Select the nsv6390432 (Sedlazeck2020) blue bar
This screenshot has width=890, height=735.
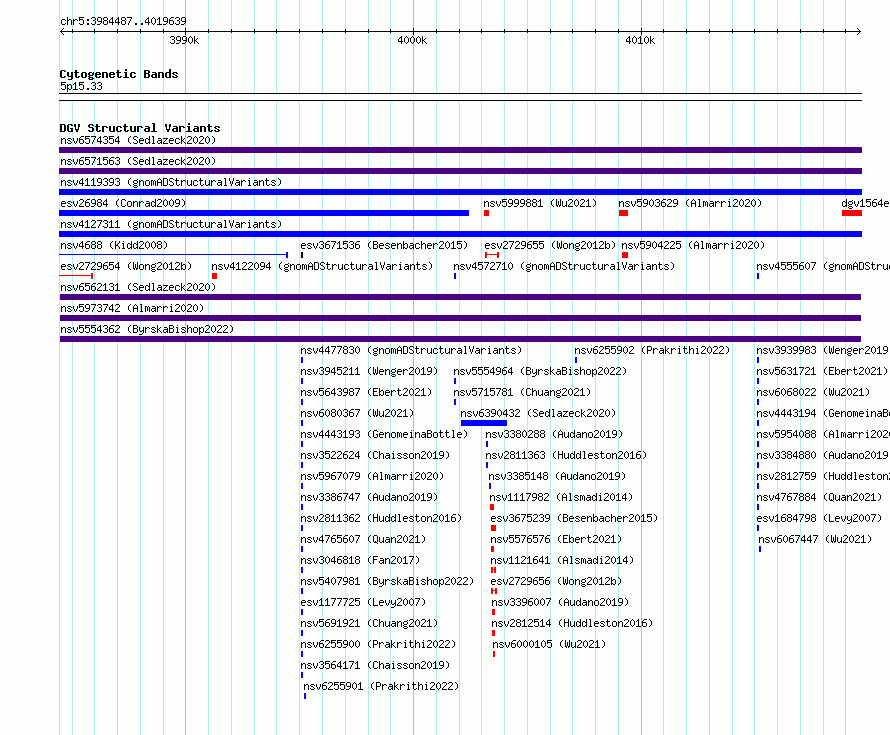(484, 423)
